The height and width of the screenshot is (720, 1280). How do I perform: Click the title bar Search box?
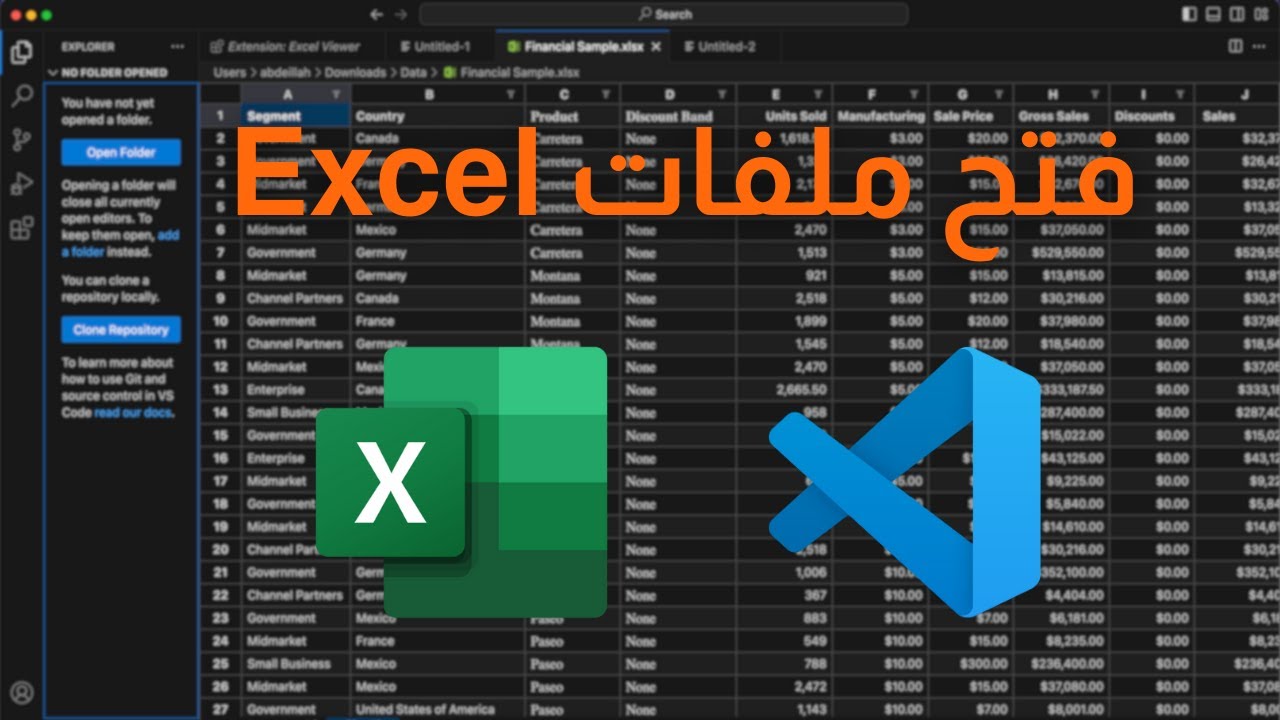pyautogui.click(x=664, y=14)
